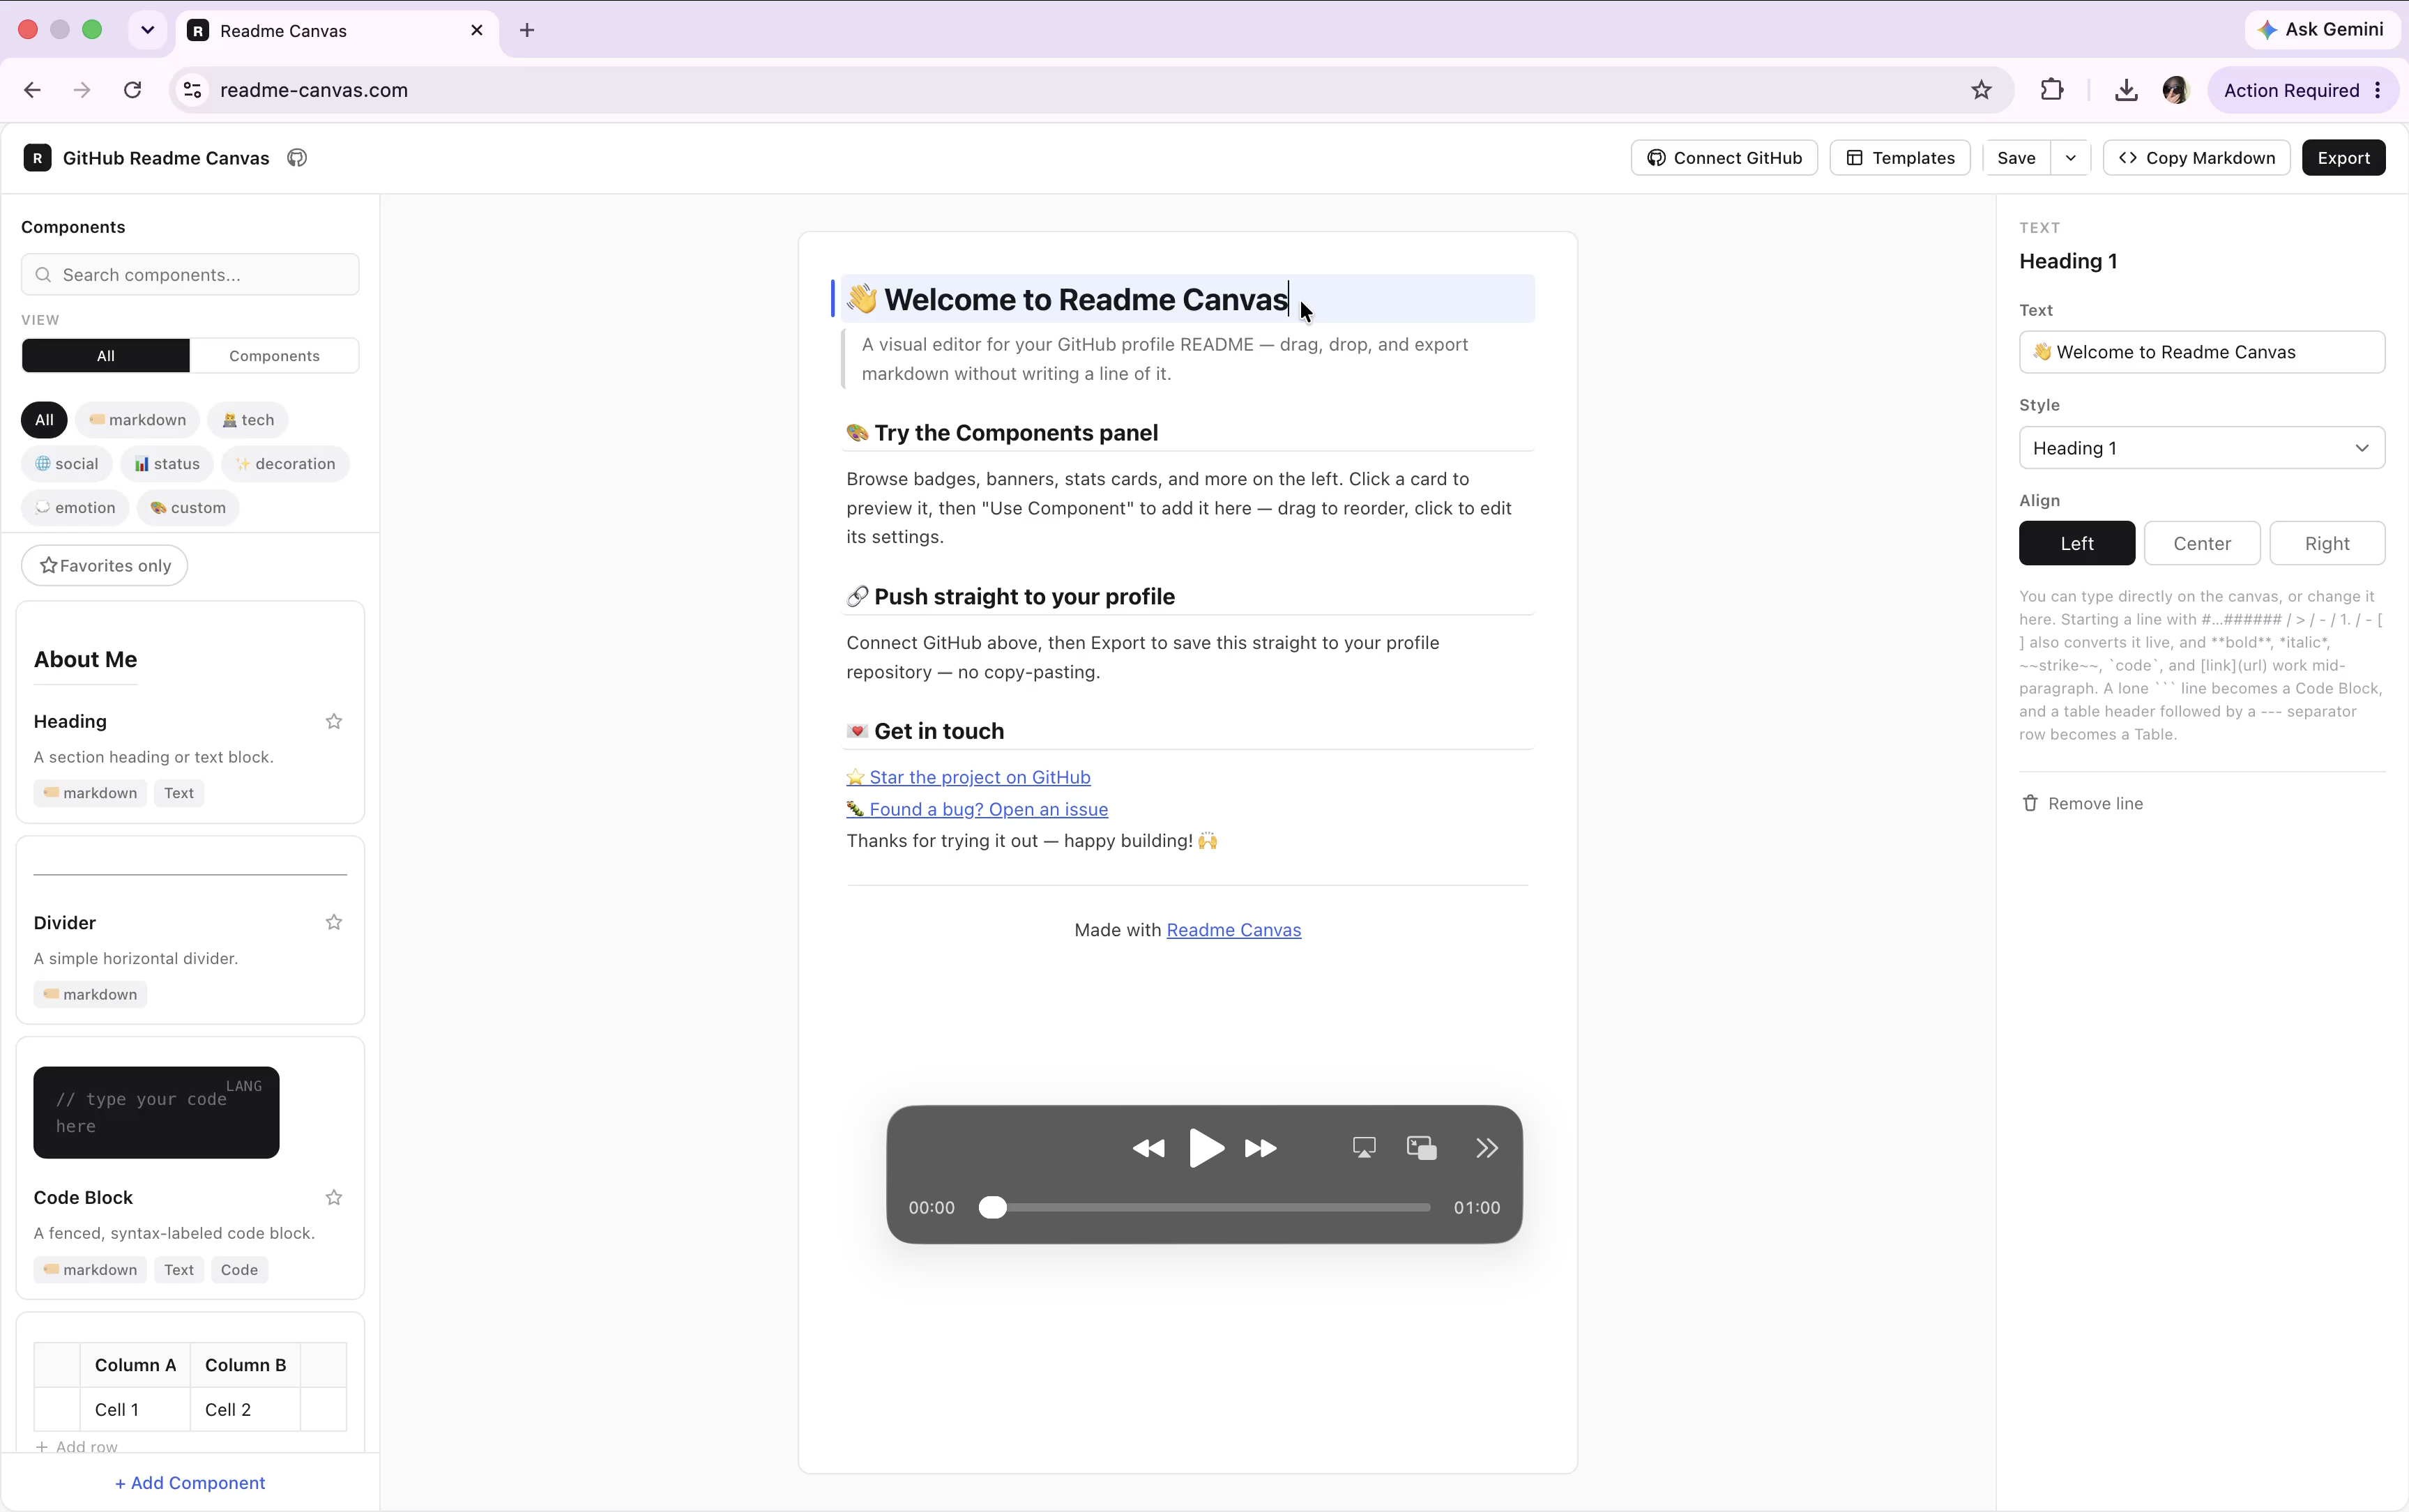Favorite the Code Block component star
The height and width of the screenshot is (1512, 2409).
[x=334, y=1198]
